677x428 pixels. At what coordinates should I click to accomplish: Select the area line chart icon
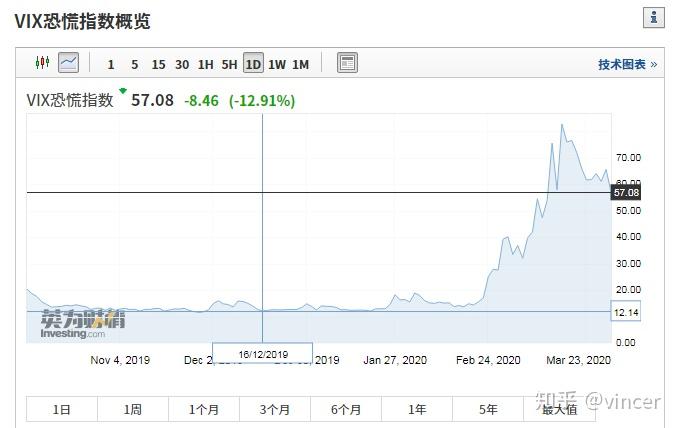coord(68,63)
